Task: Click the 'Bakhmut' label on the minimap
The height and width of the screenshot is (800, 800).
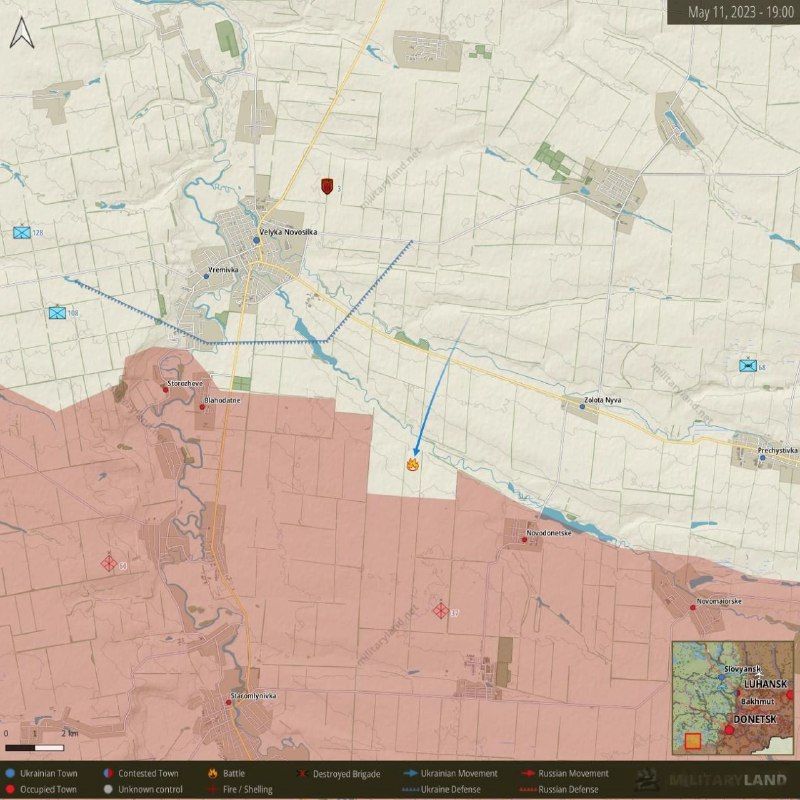Action: point(758,702)
